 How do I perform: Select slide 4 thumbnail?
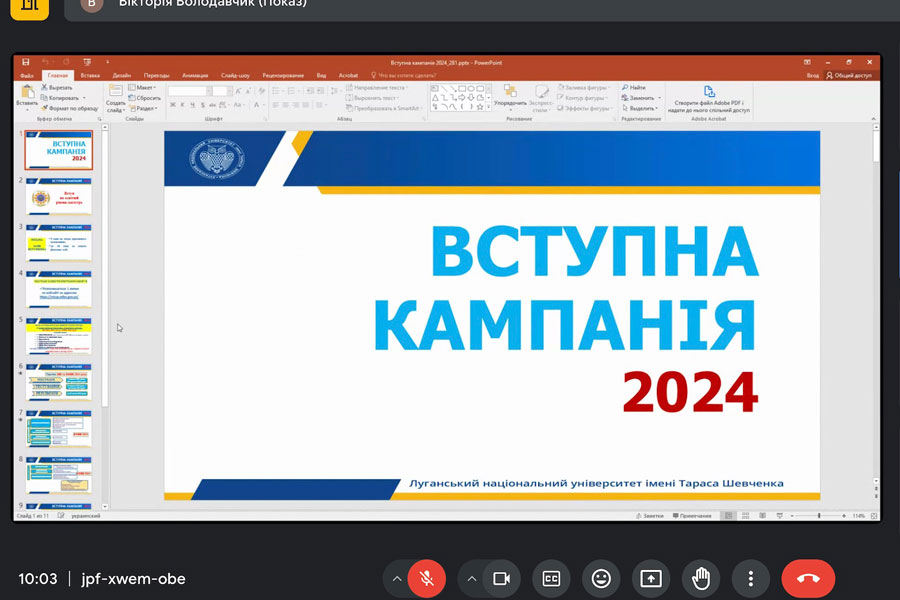click(x=58, y=289)
